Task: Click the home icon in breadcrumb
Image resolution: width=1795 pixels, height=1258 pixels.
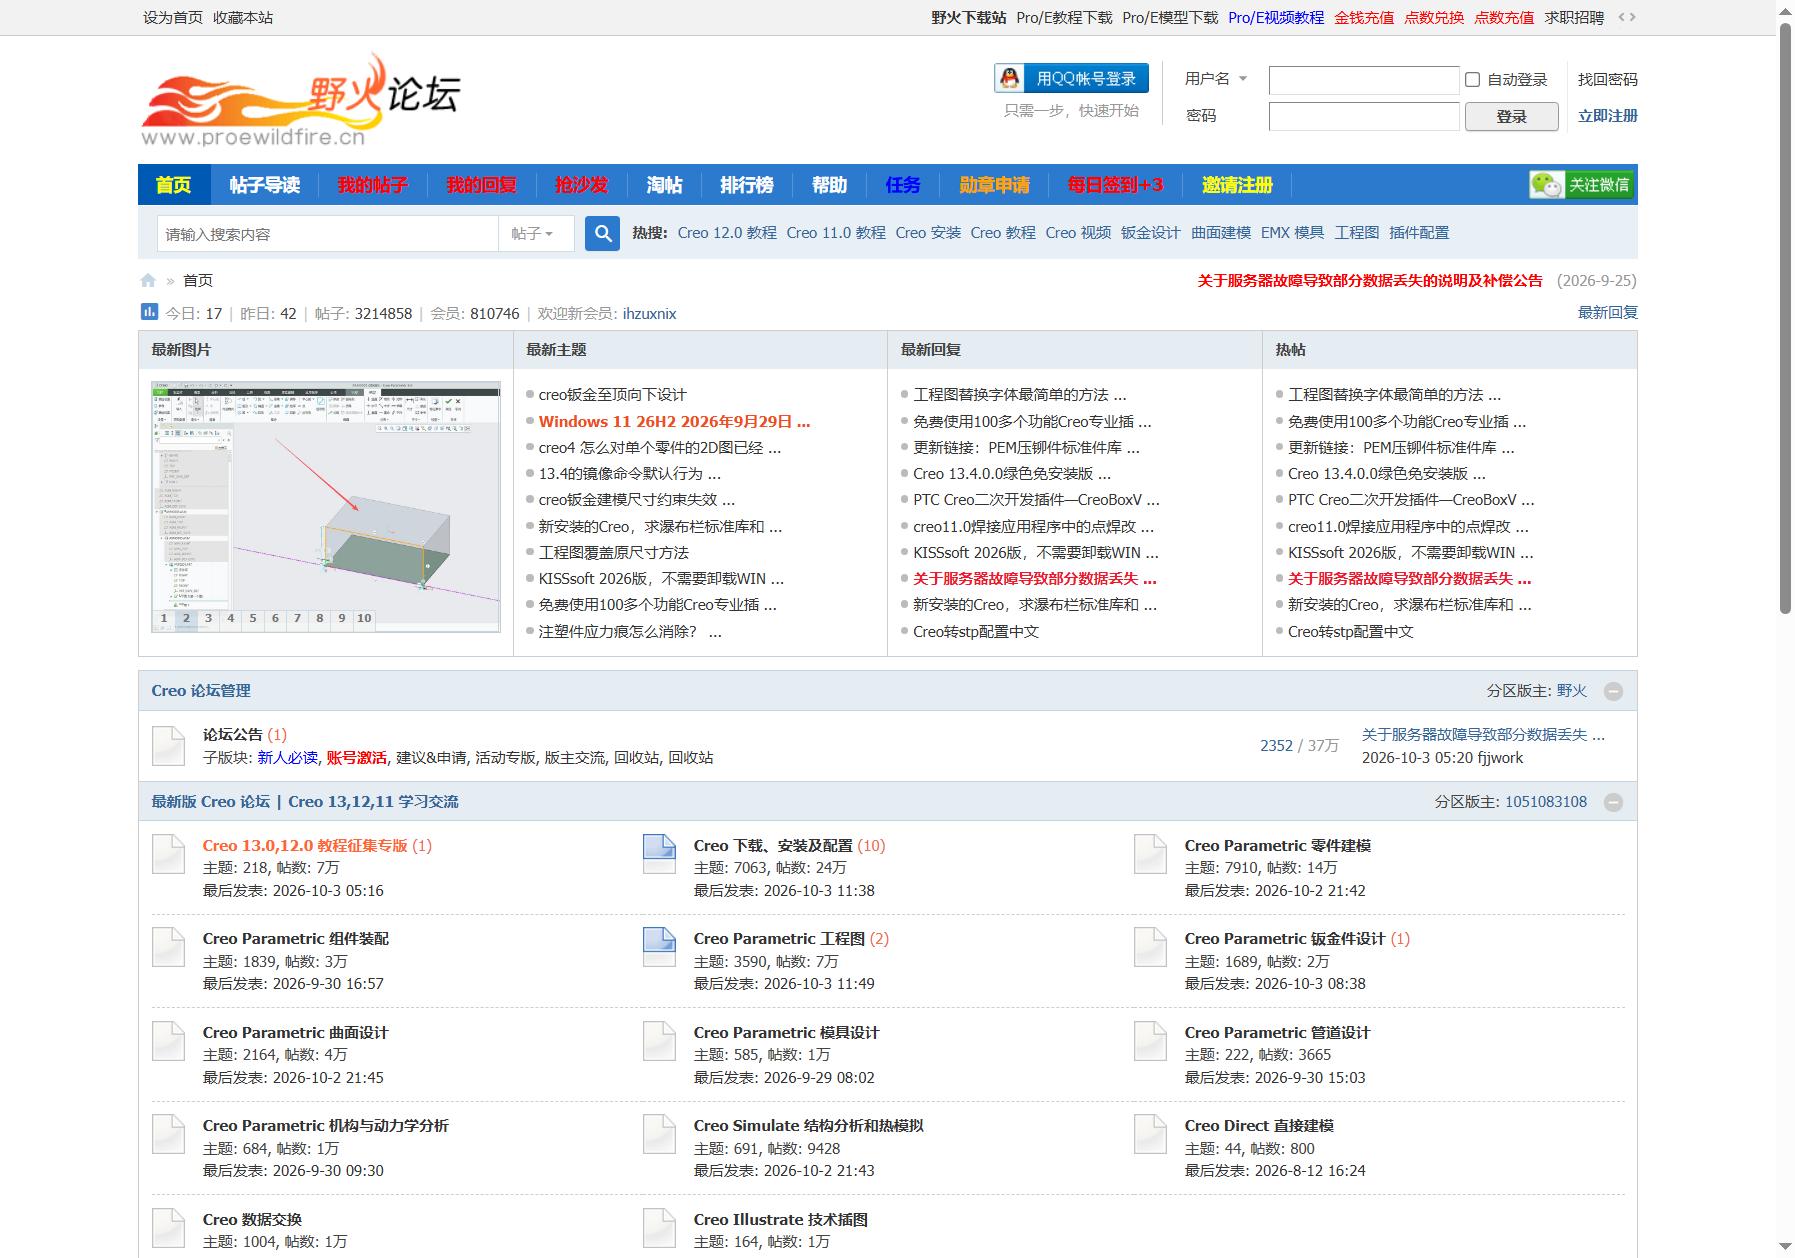Action: pyautogui.click(x=148, y=281)
